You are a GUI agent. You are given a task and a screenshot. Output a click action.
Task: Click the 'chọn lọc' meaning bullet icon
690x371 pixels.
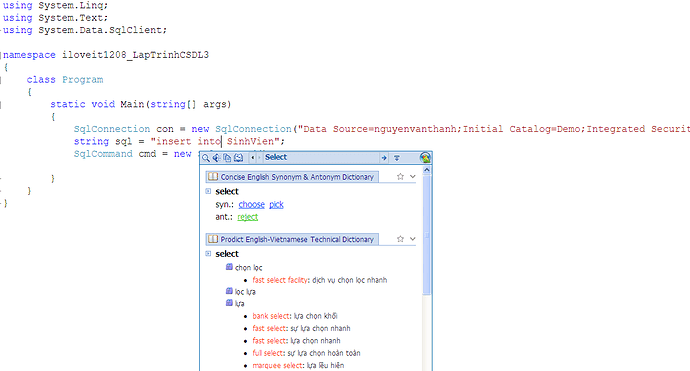coord(229,267)
